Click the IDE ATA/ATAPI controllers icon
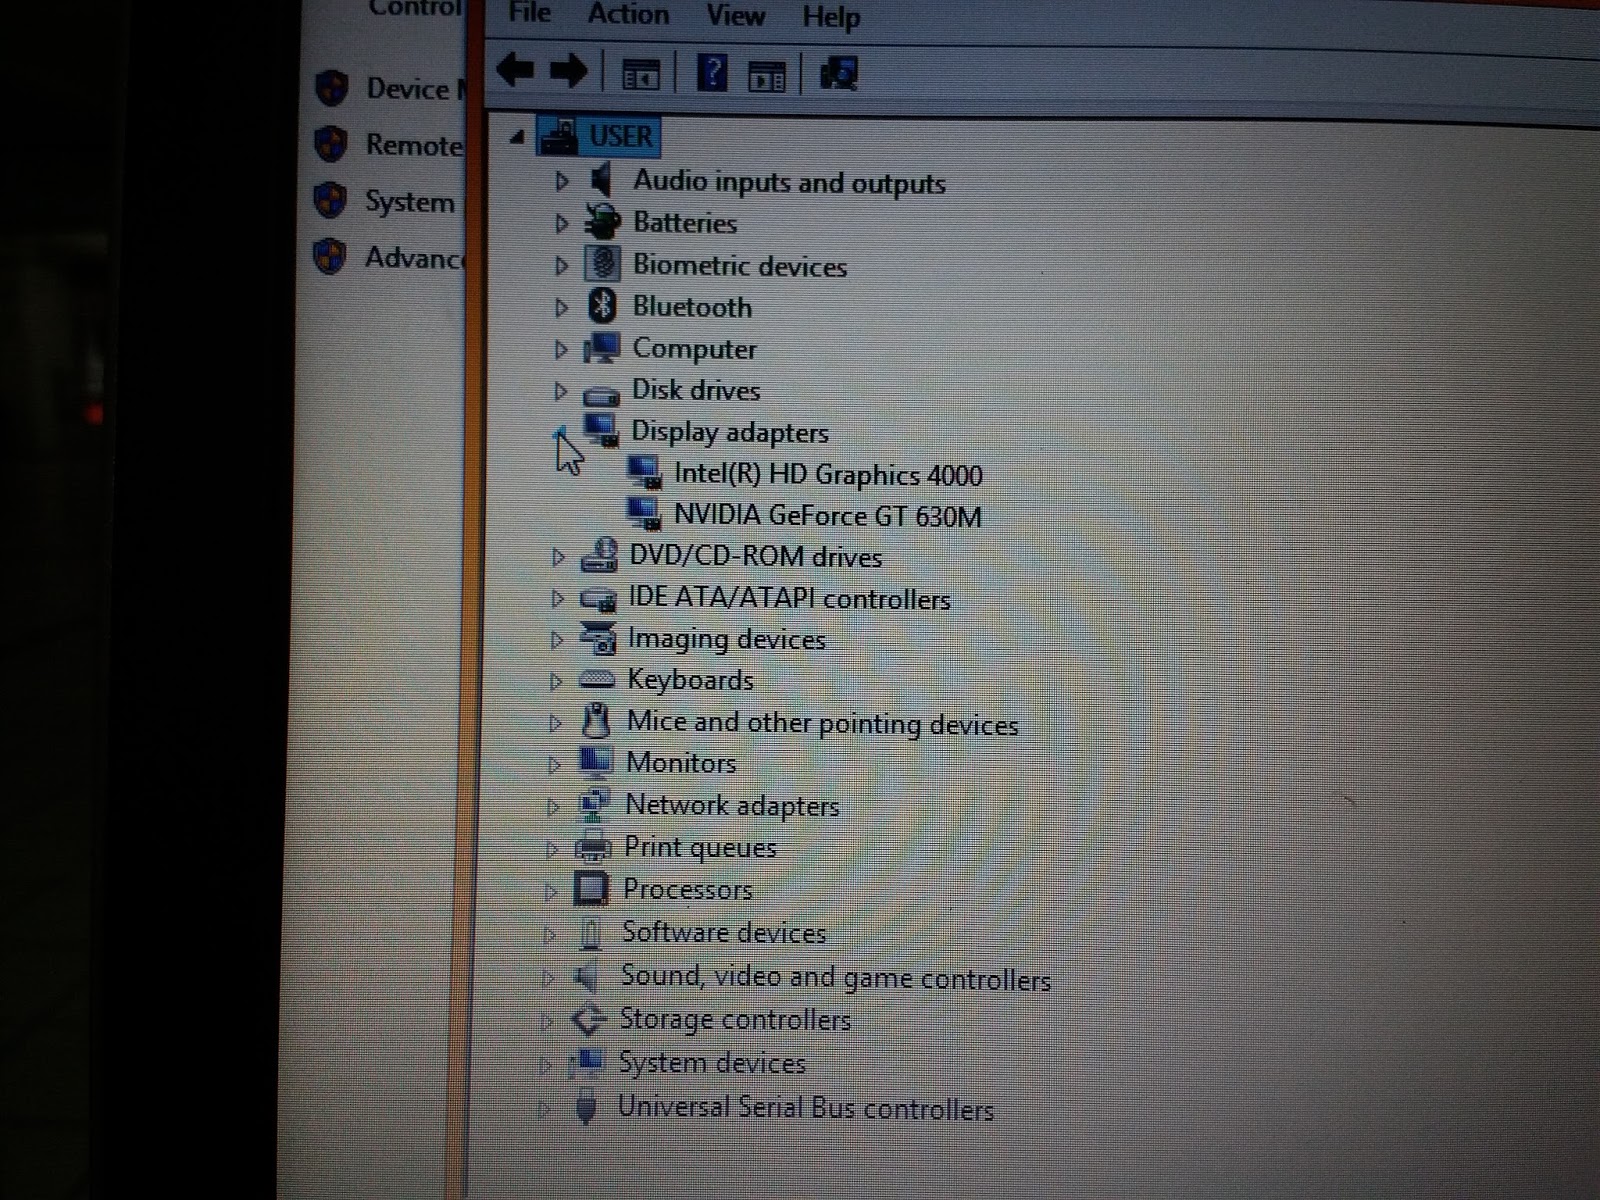The image size is (1600, 1200). tap(598, 599)
